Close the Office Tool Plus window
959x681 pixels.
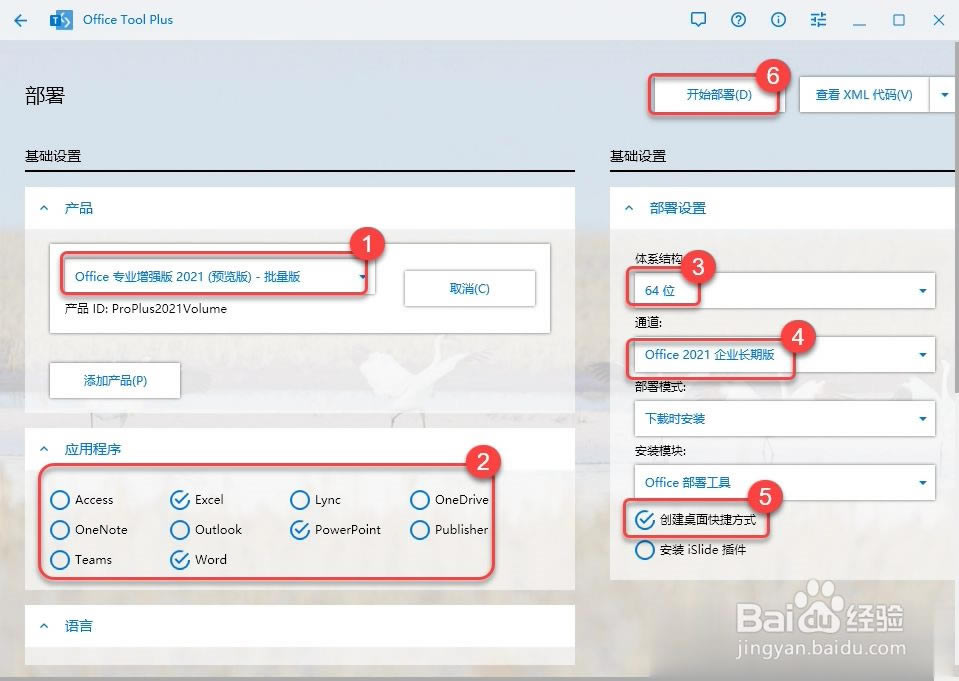[x=939, y=20]
